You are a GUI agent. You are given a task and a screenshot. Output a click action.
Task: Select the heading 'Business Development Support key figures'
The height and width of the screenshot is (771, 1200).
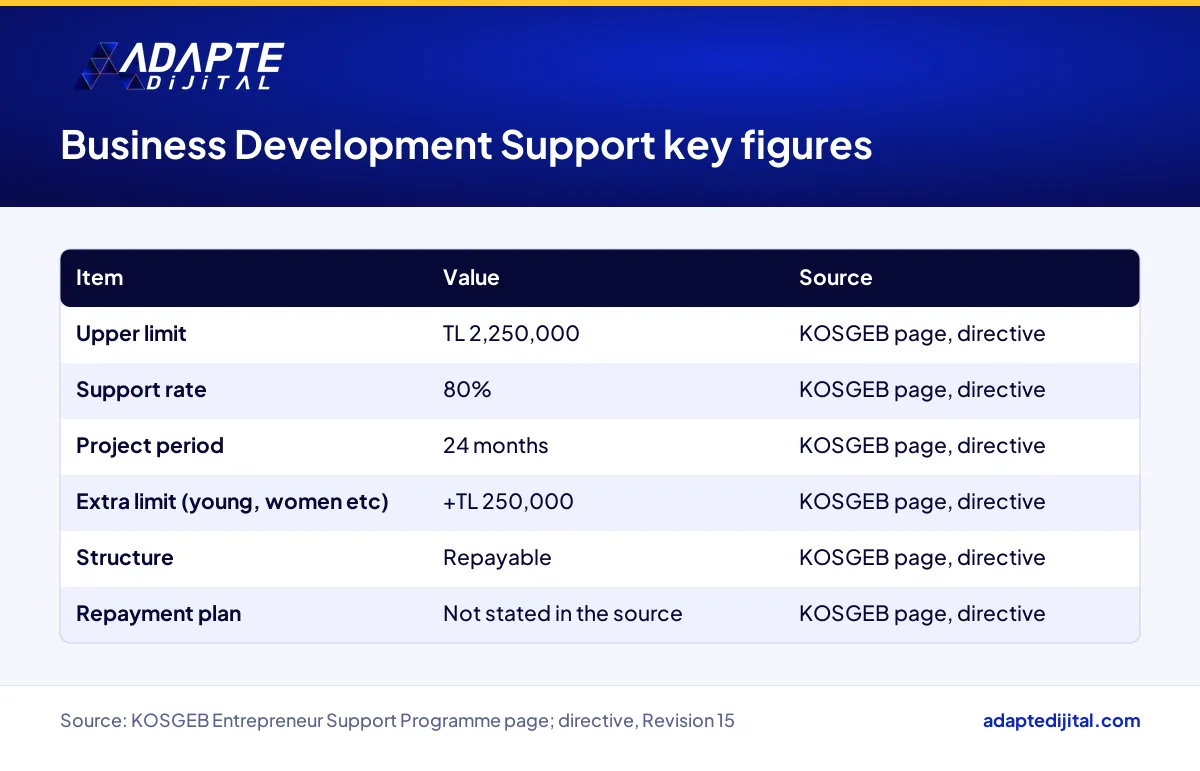click(466, 145)
